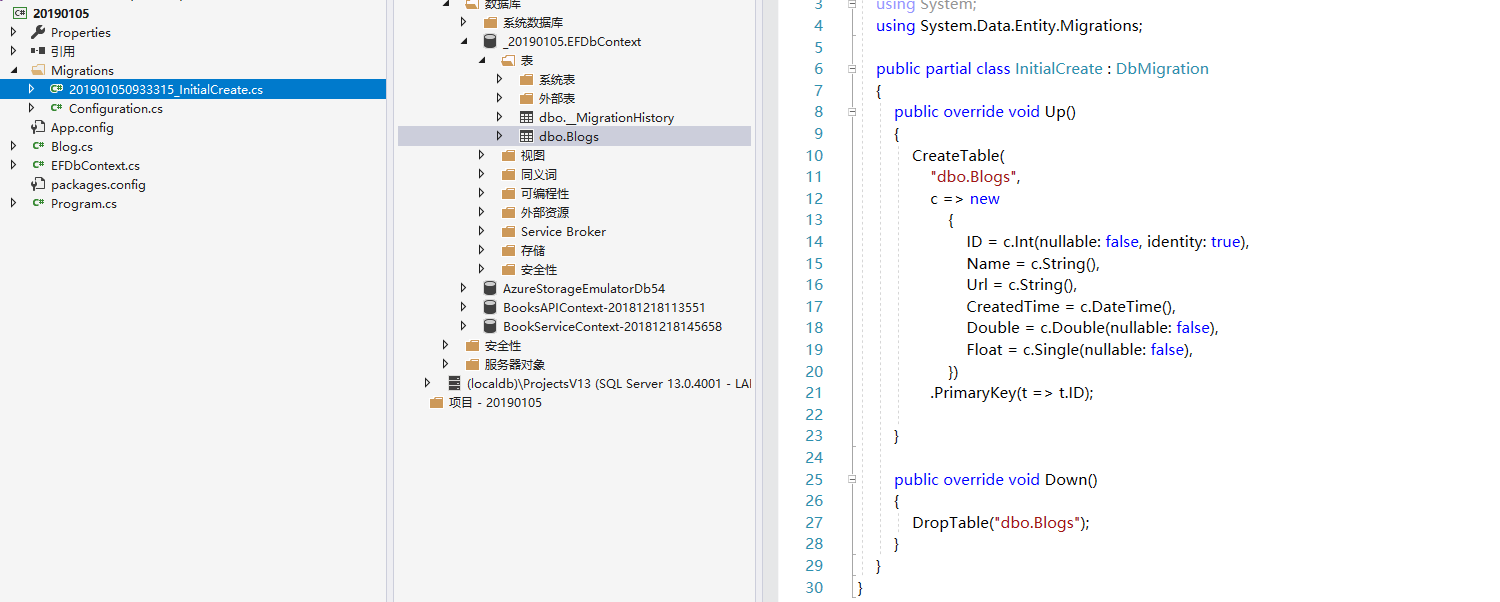Click the DropTable call on line 27
Screen dimensions: 1500x602
(x=1001, y=523)
